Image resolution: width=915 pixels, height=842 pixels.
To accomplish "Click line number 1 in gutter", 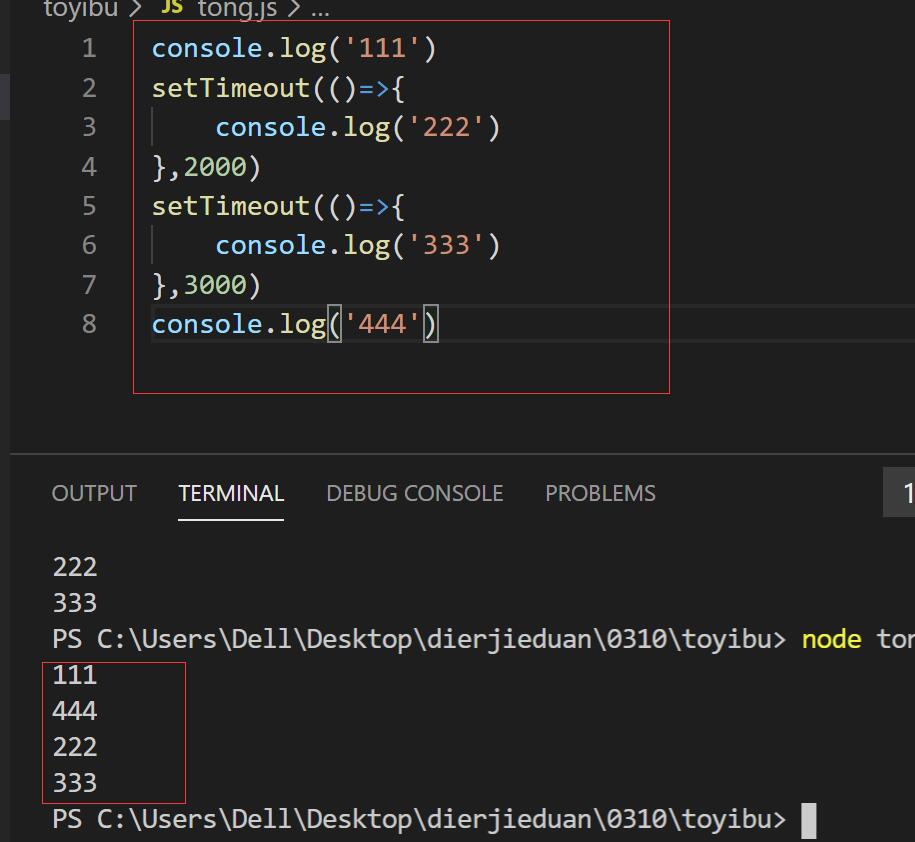I will 89,48.
